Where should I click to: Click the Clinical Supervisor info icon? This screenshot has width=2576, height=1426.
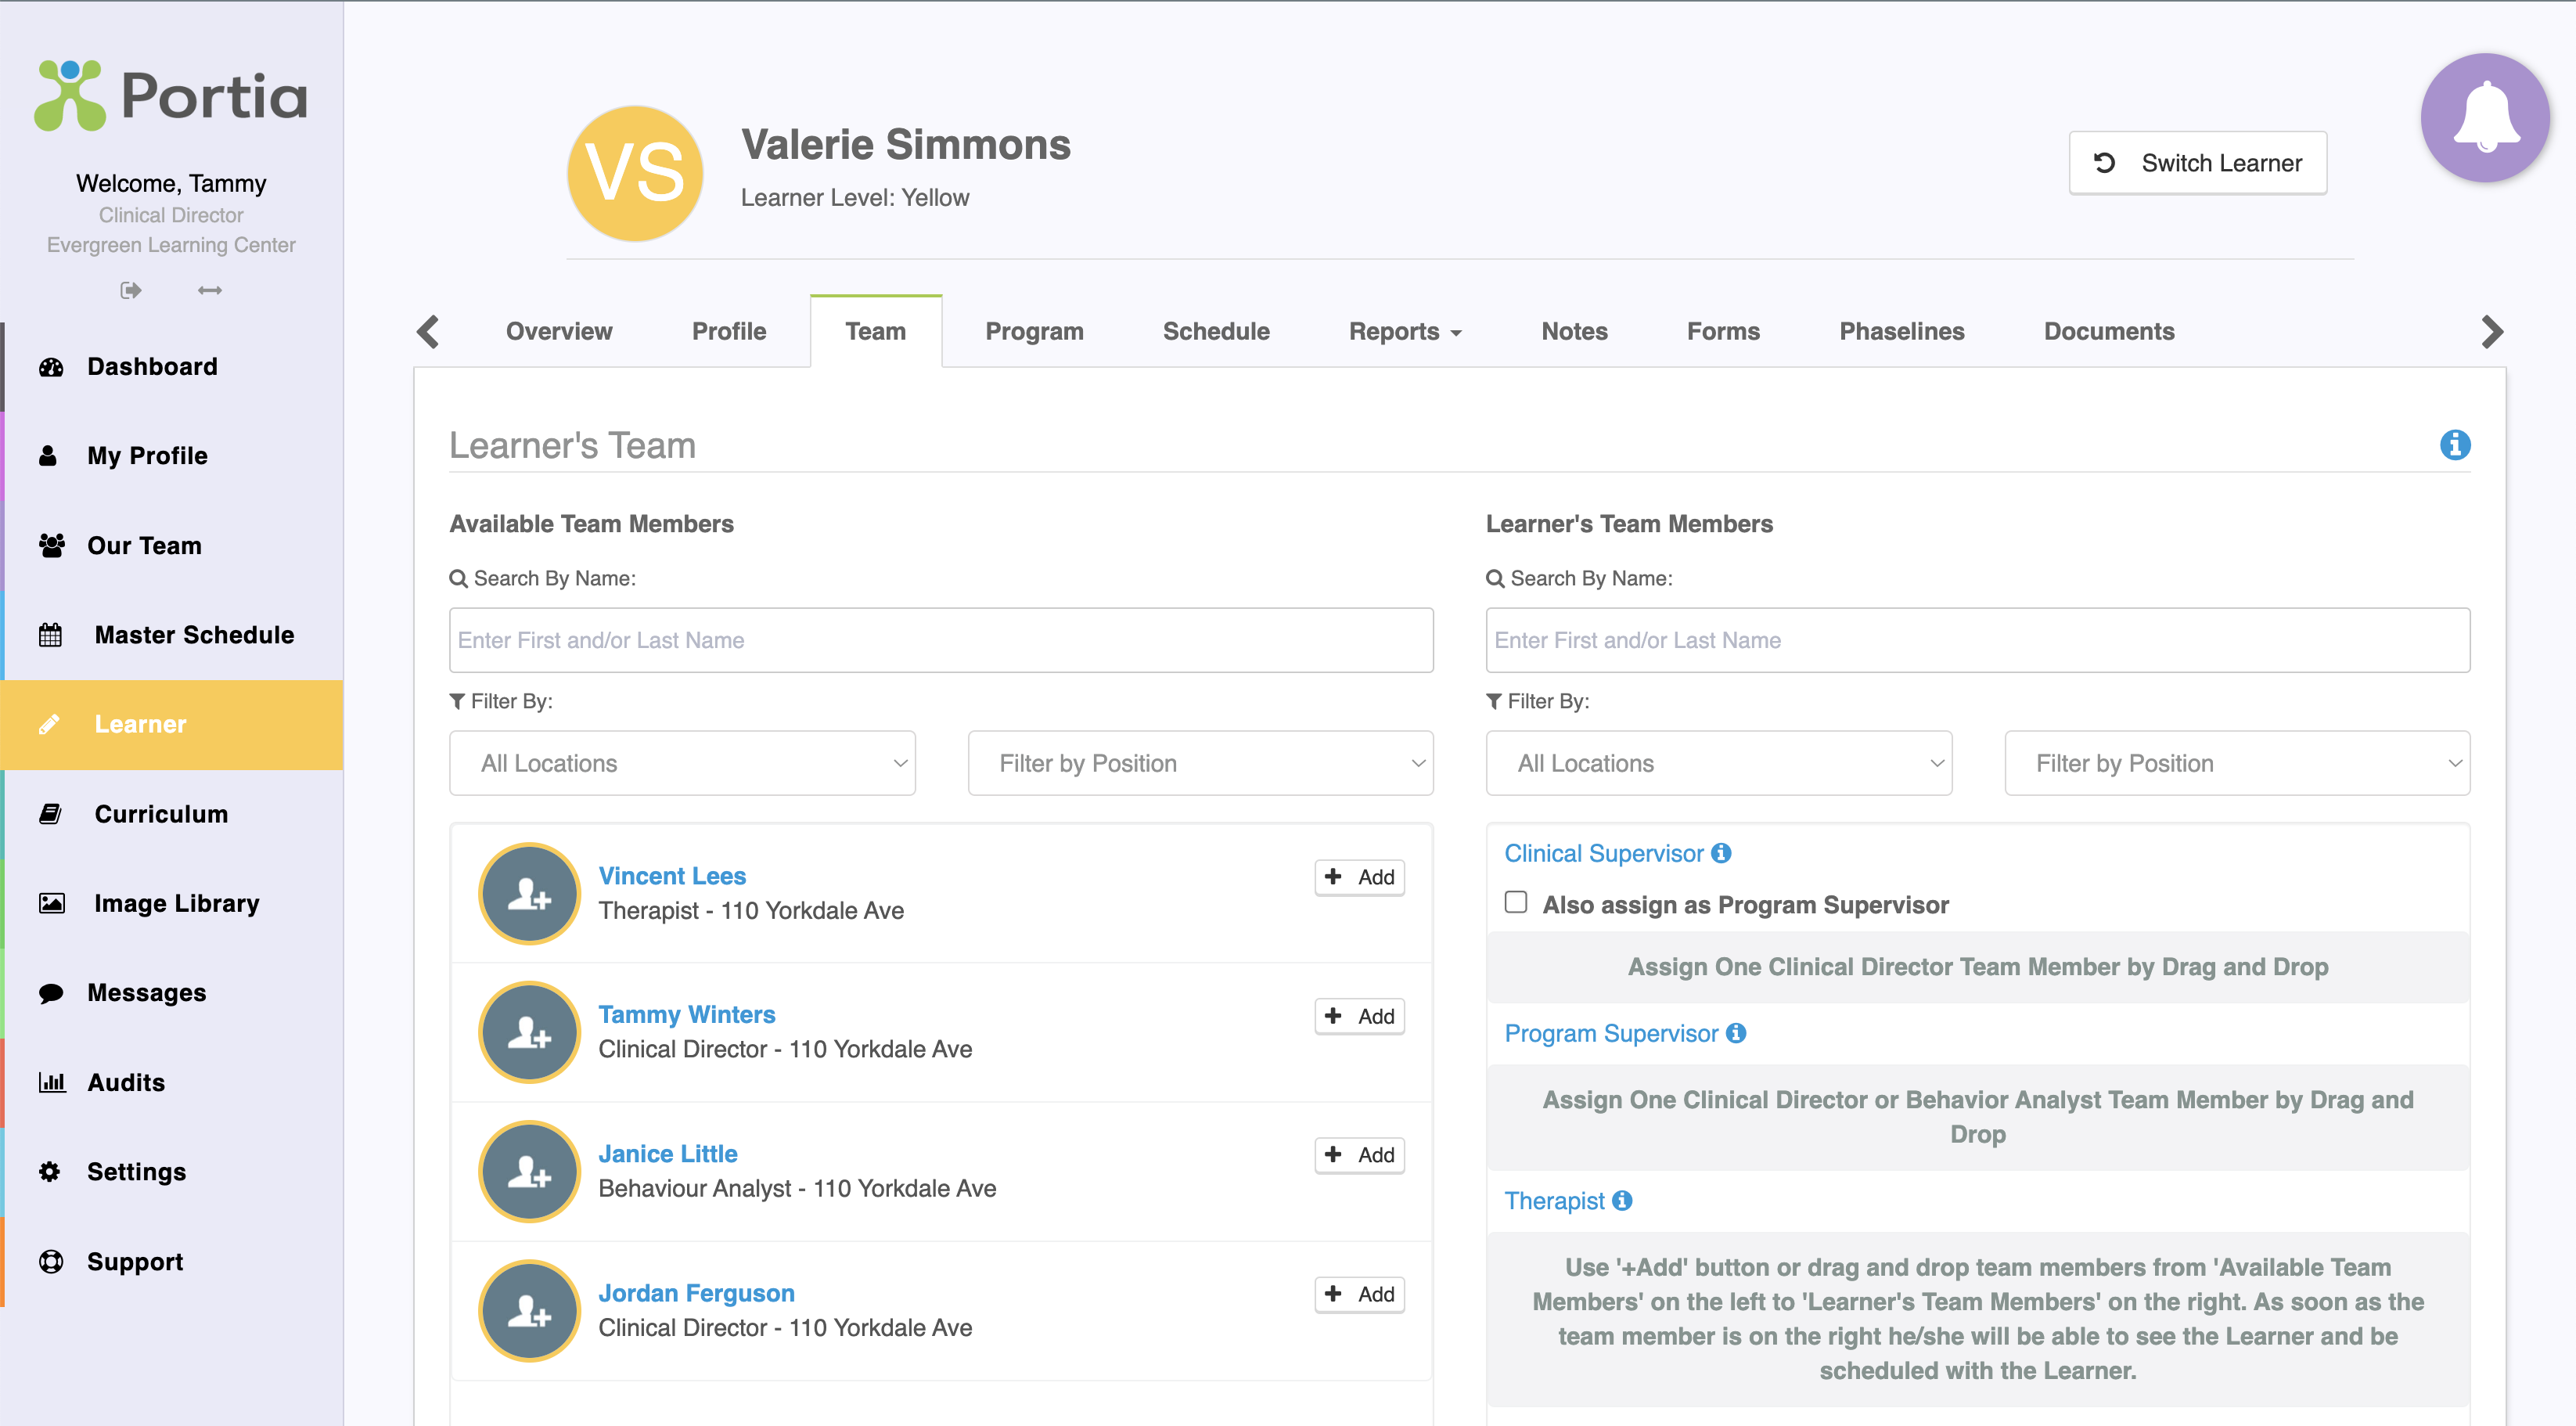click(x=1721, y=853)
